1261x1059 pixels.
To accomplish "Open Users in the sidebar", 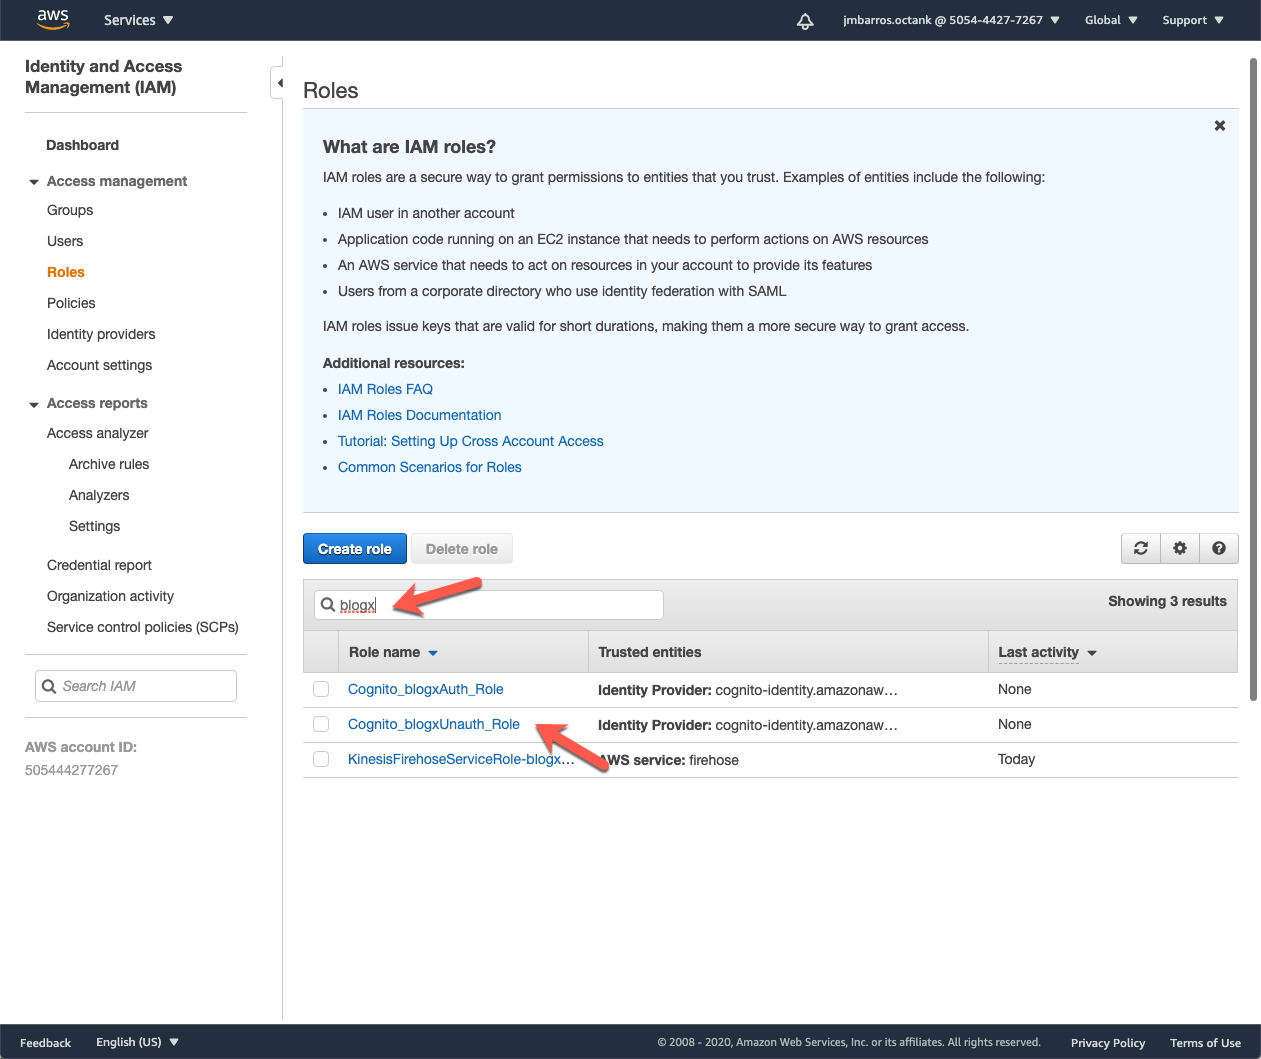I will click(65, 241).
